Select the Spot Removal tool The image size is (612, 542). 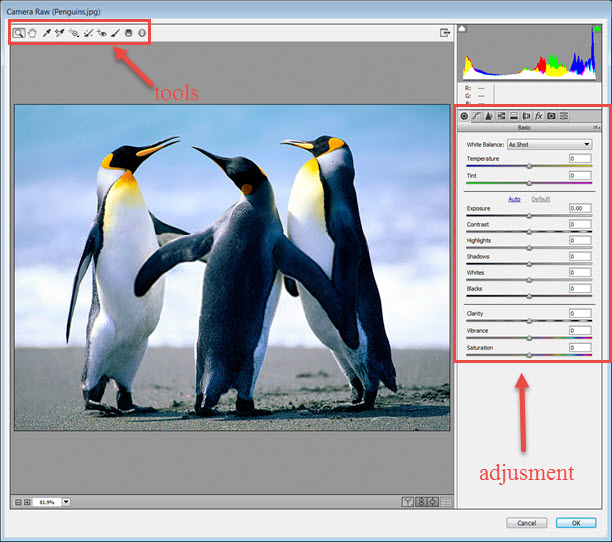coord(89,33)
